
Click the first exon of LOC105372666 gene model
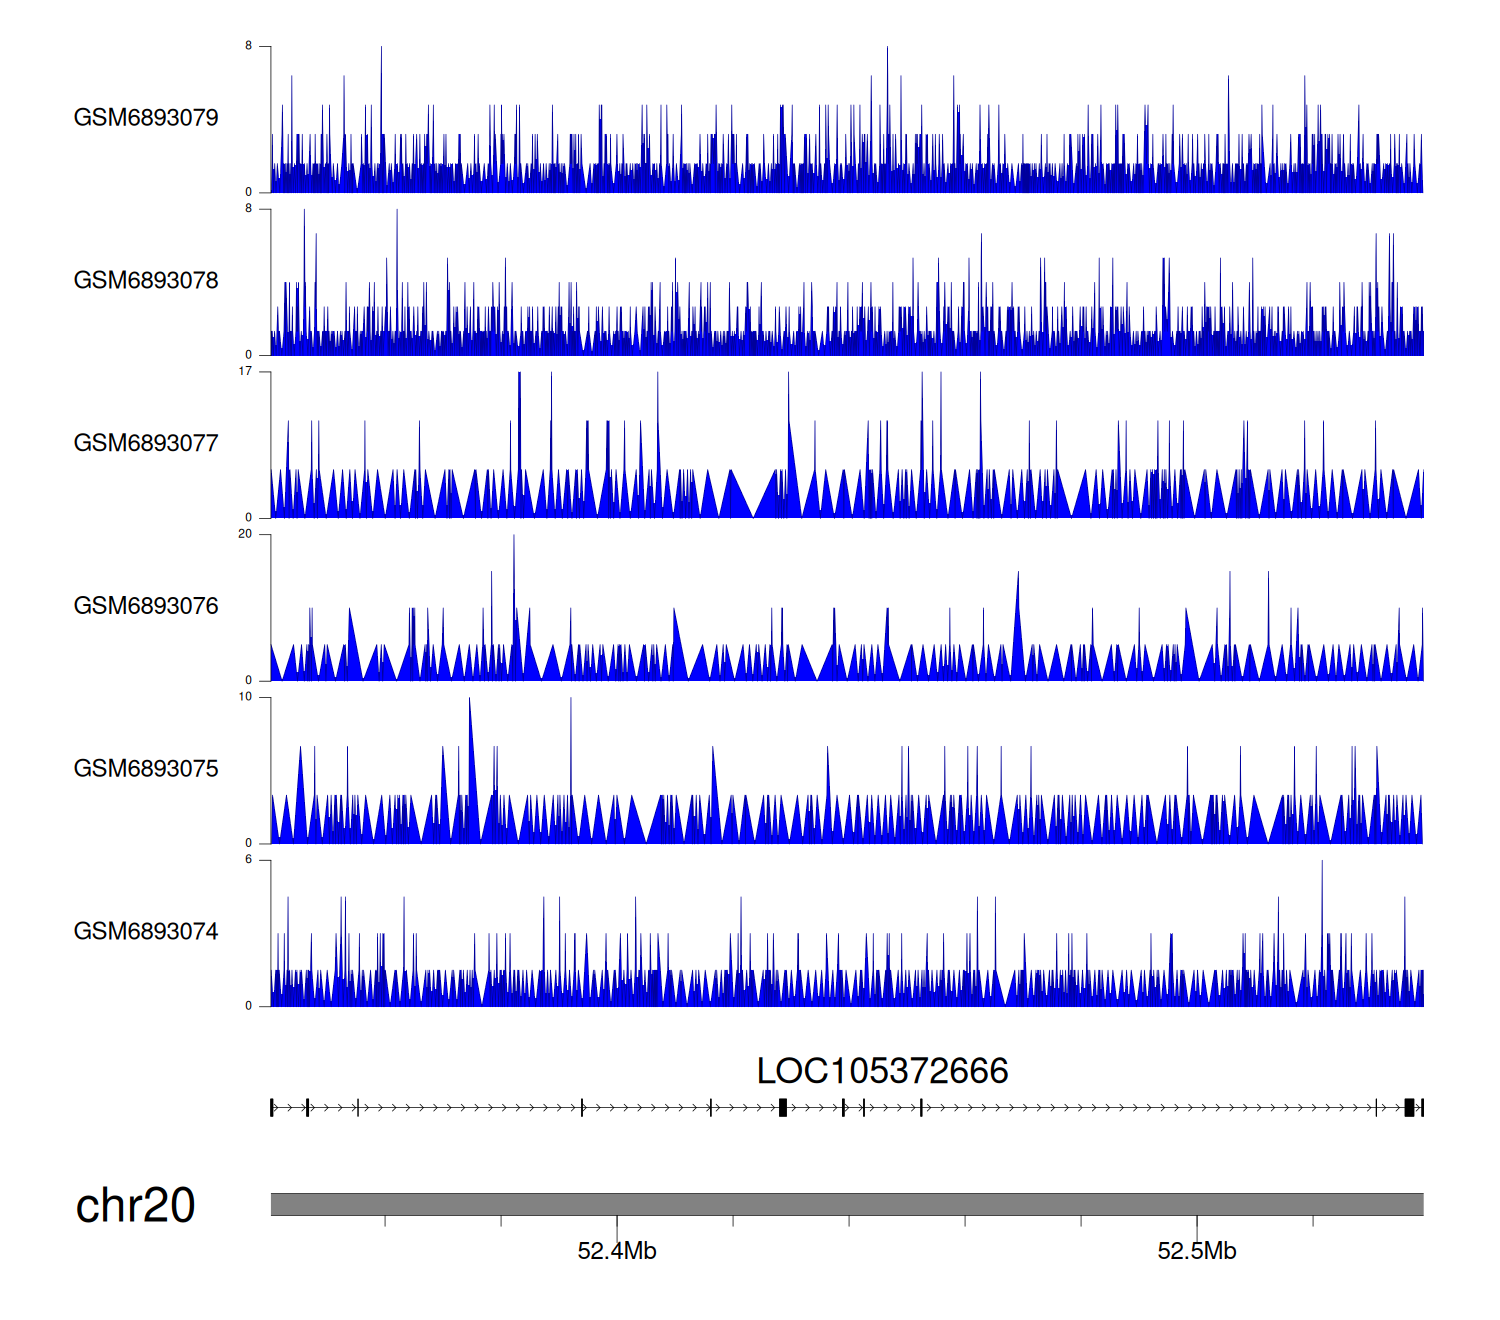point(272,1107)
